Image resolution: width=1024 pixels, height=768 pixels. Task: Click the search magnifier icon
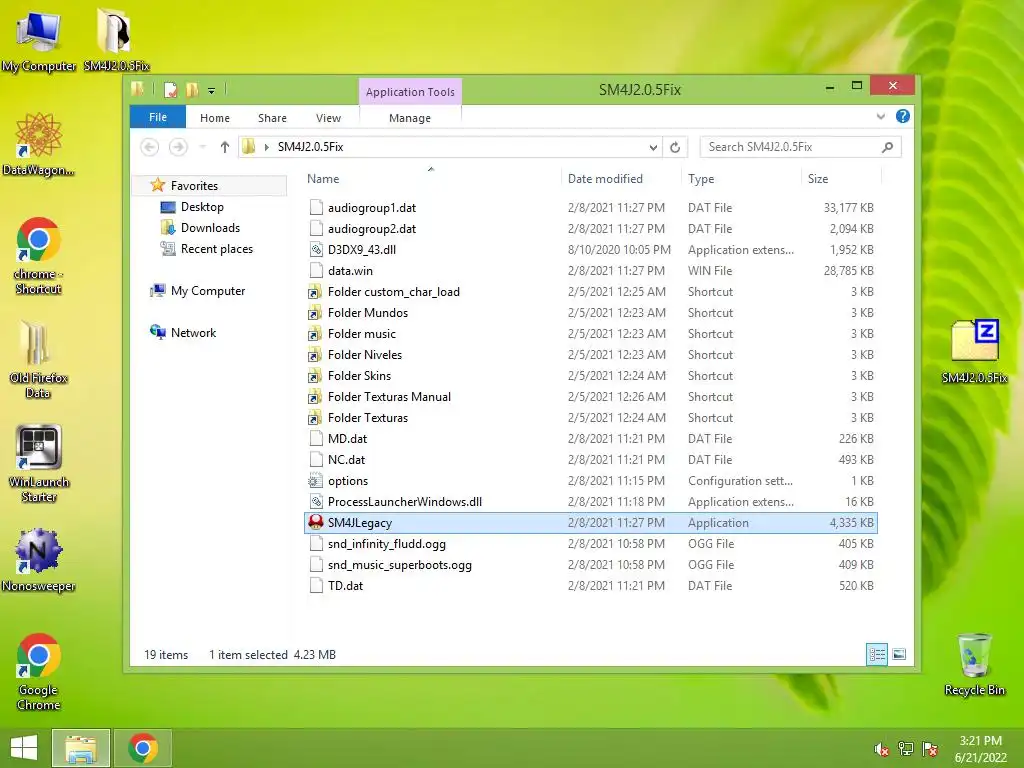pos(887,147)
